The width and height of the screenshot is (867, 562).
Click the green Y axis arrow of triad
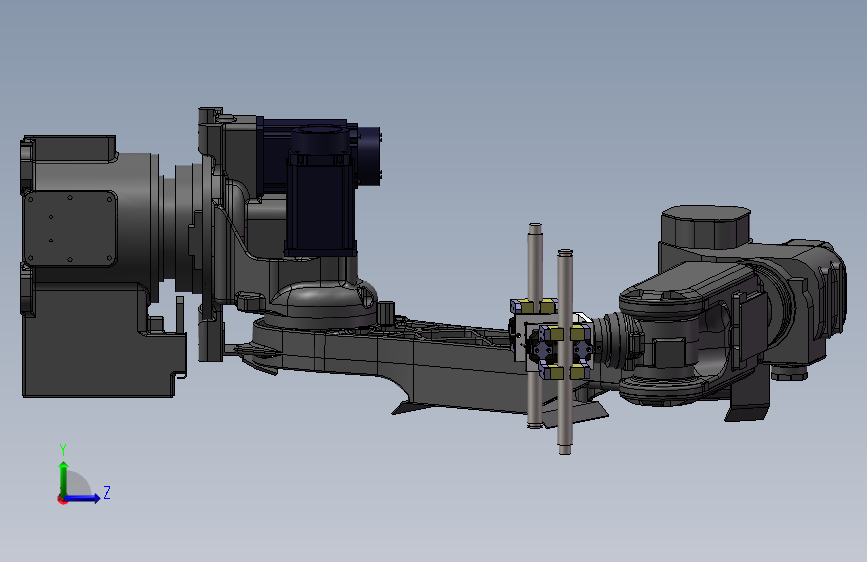(64, 478)
